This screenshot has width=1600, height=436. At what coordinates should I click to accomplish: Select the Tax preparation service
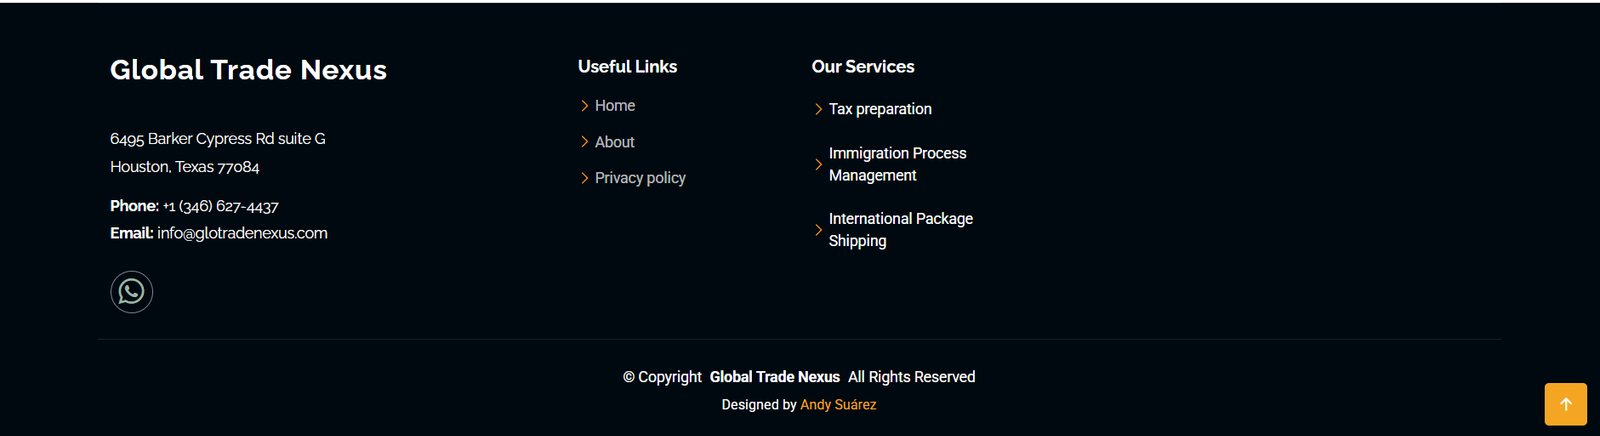[x=880, y=109]
